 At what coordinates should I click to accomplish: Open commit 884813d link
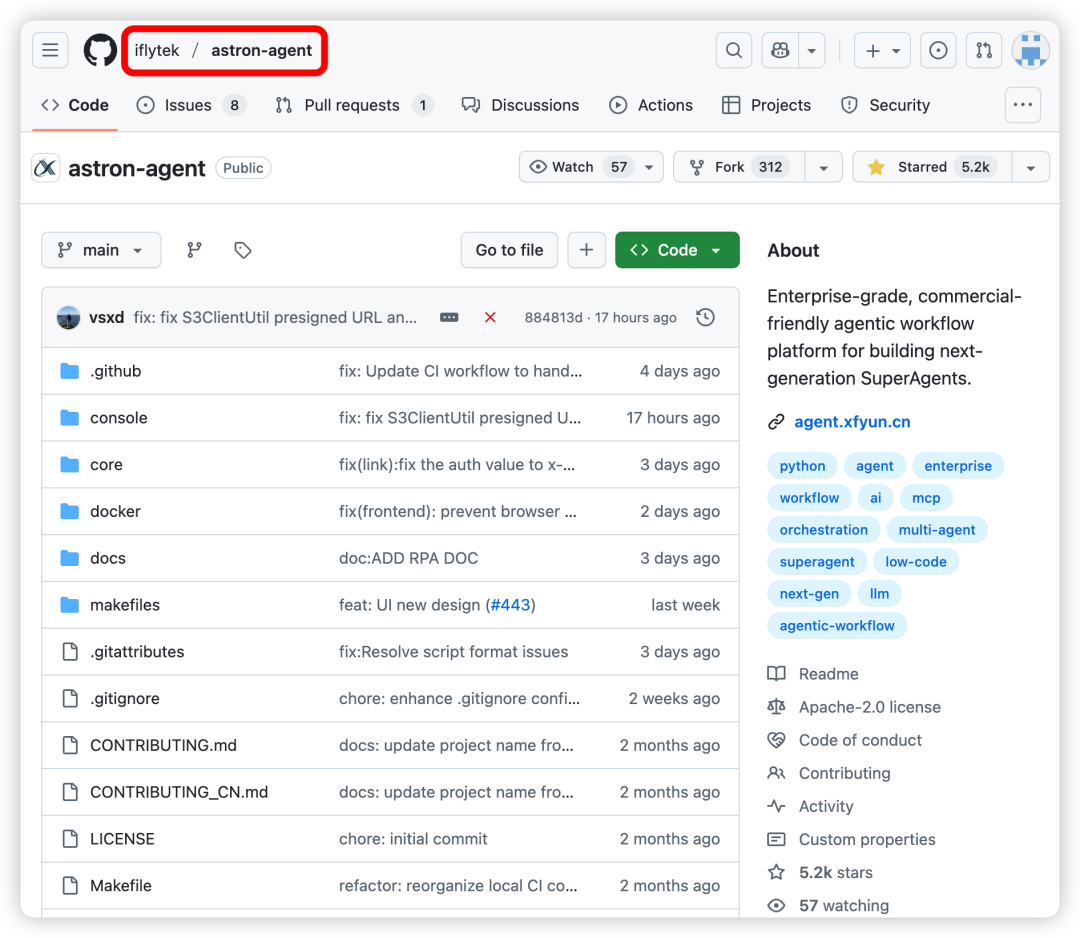point(553,317)
